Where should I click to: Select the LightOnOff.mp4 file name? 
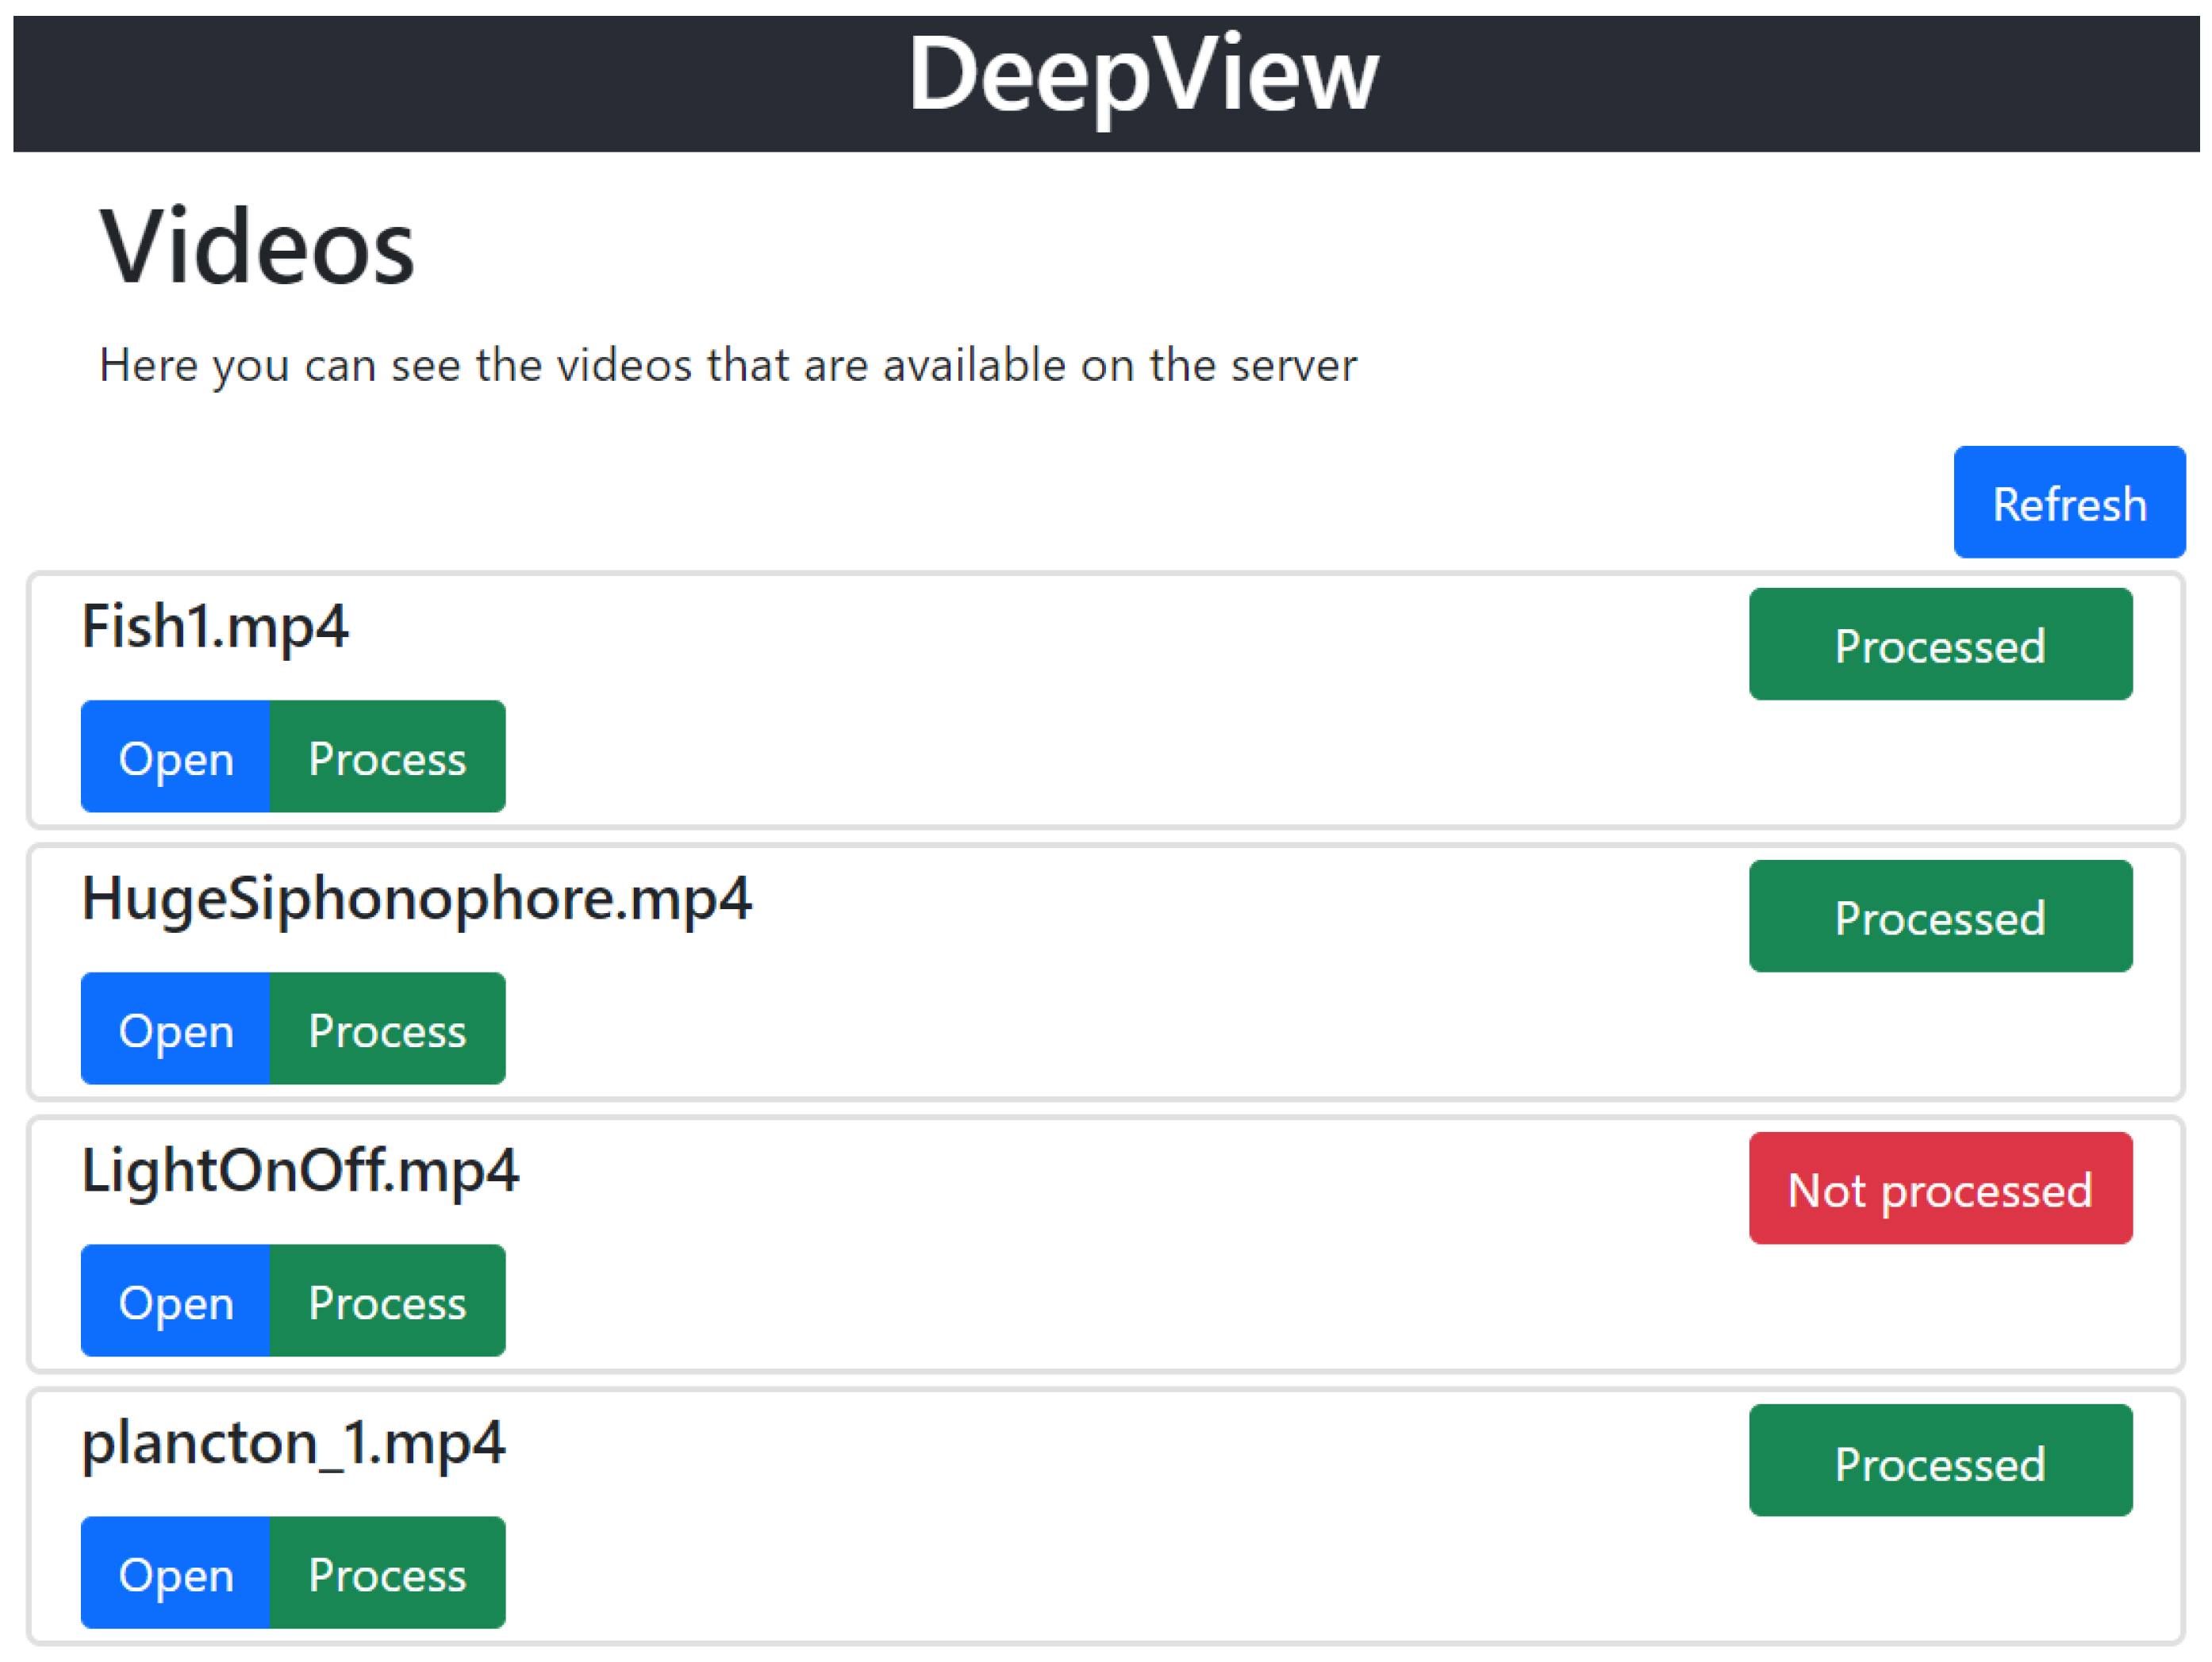[x=300, y=1171]
